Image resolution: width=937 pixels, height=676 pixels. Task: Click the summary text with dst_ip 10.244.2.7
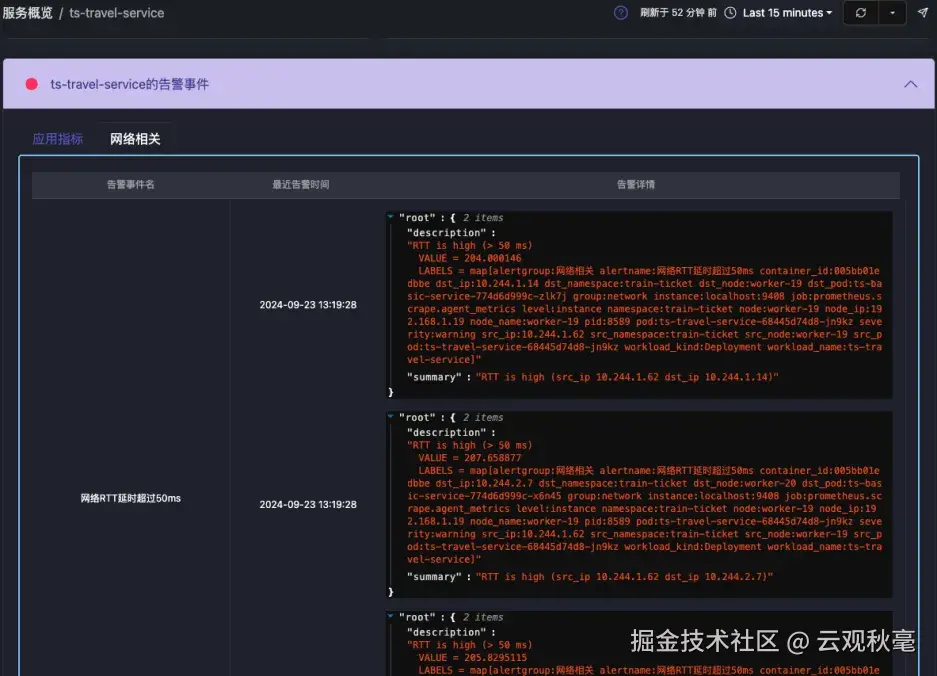[624, 577]
